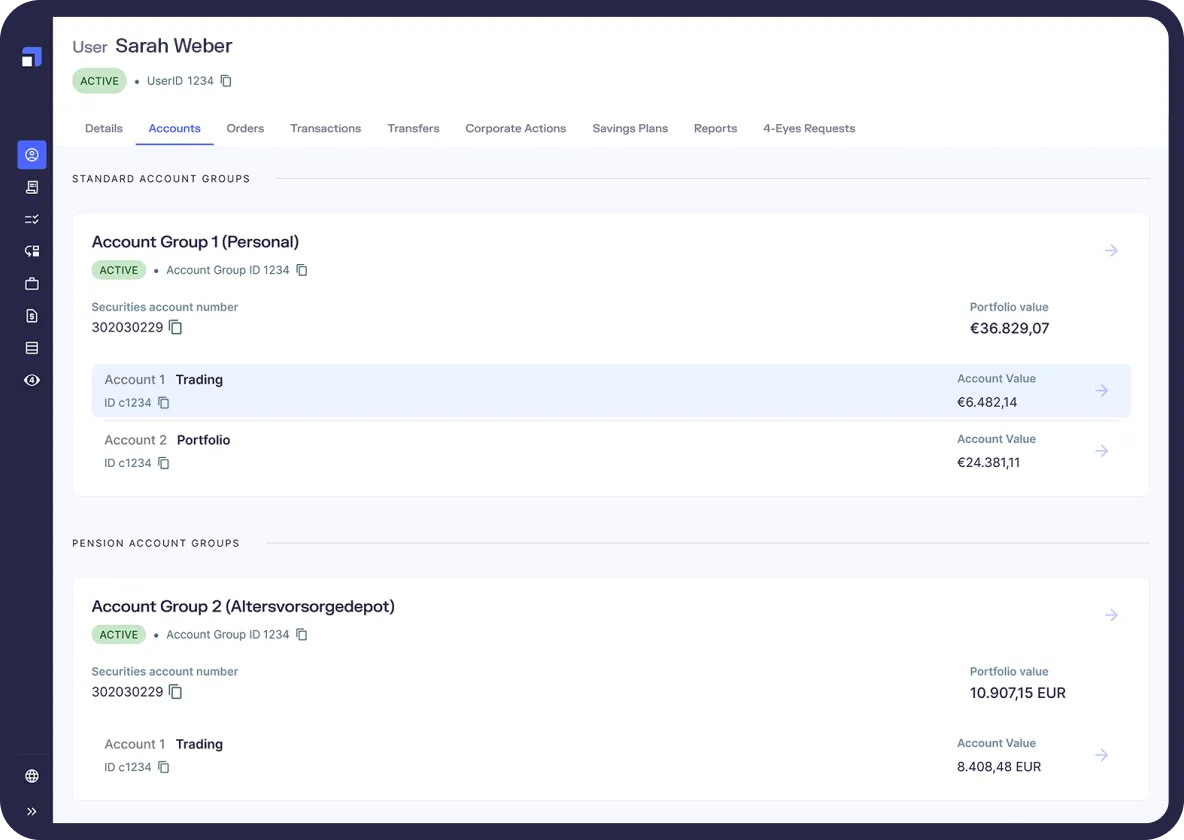The image size is (1184, 840).
Task: Click portfolio value €36.829,07
Action: pyautogui.click(x=1010, y=328)
